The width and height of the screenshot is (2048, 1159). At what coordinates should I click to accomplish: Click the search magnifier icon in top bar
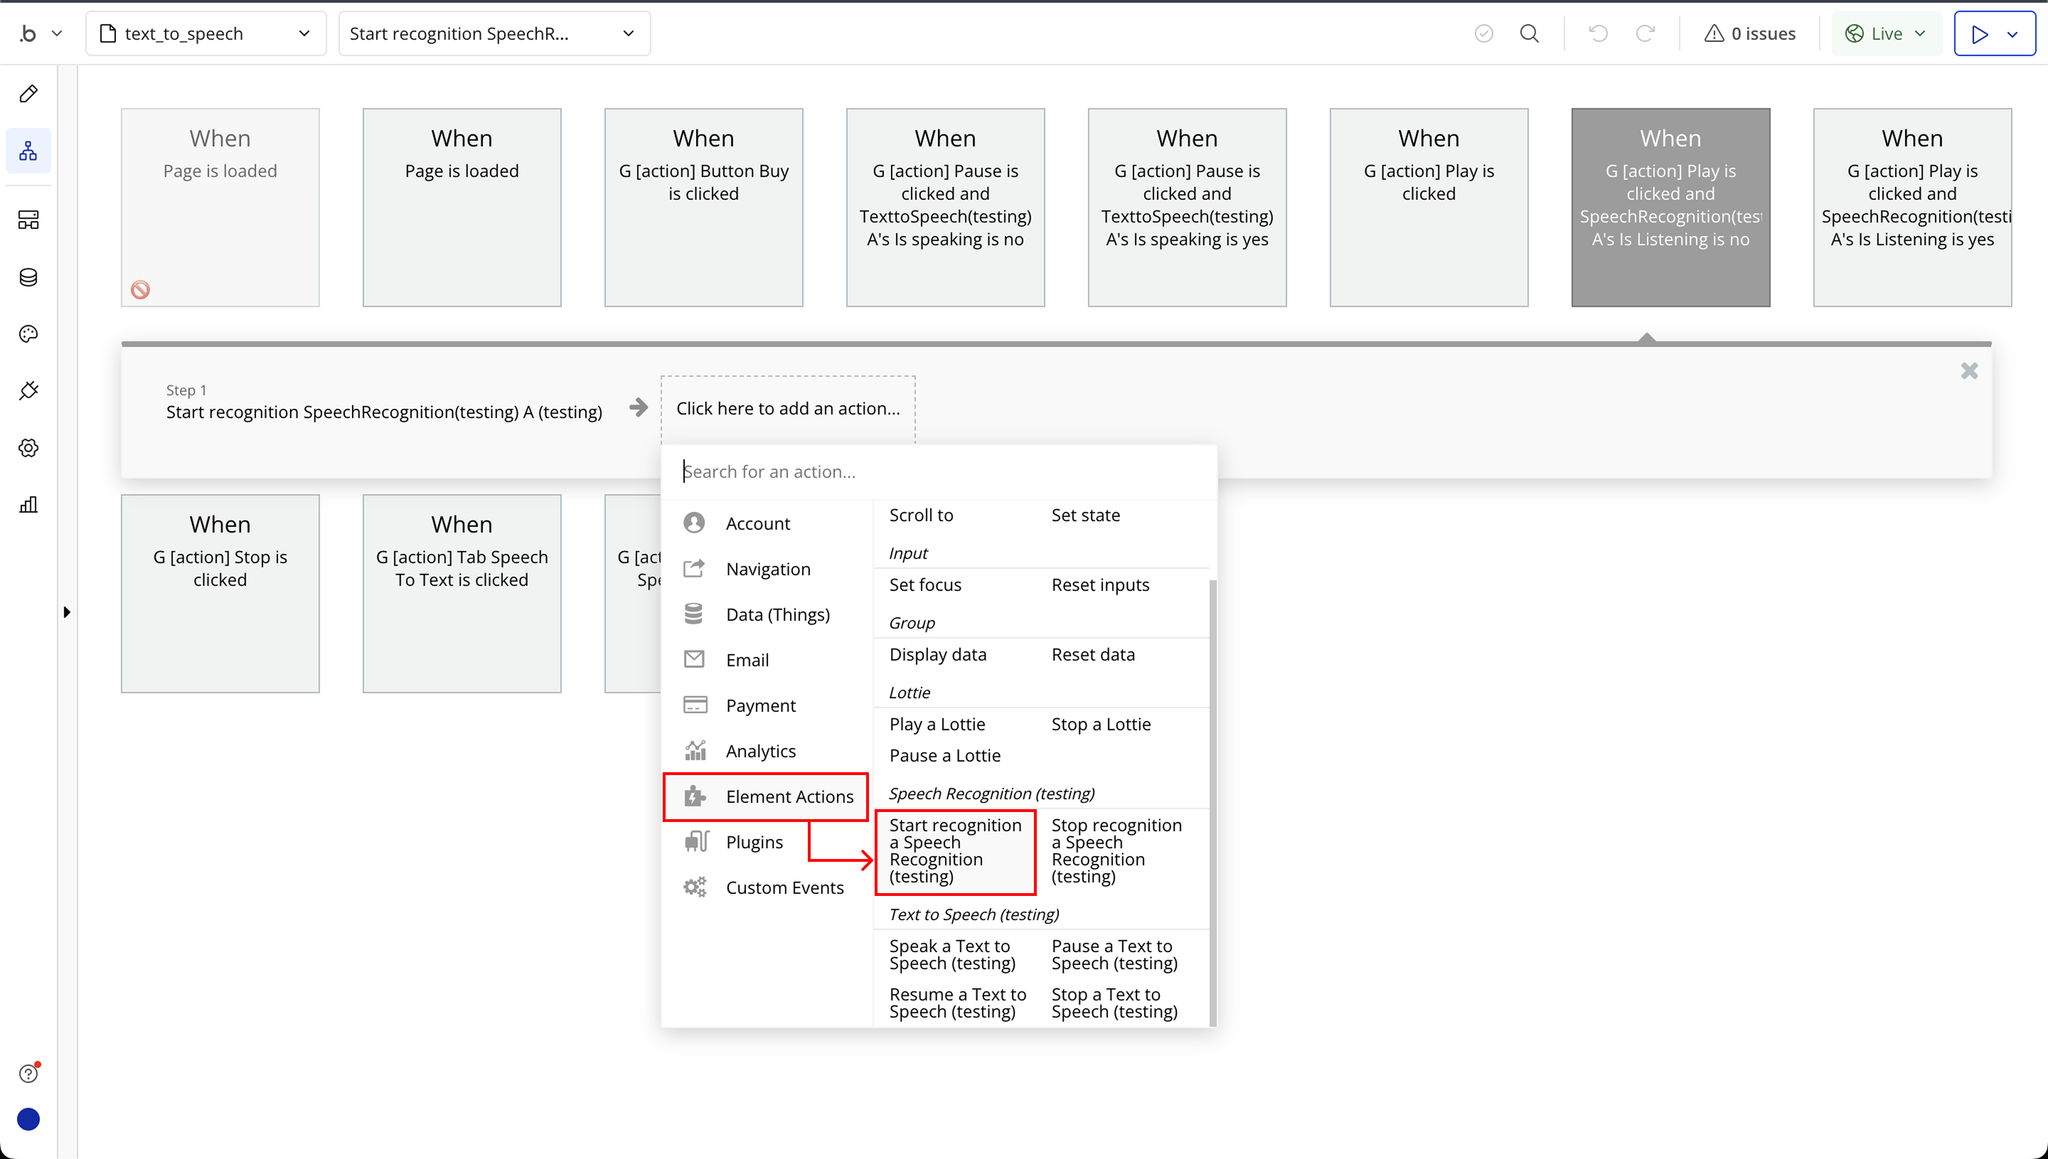point(1529,34)
